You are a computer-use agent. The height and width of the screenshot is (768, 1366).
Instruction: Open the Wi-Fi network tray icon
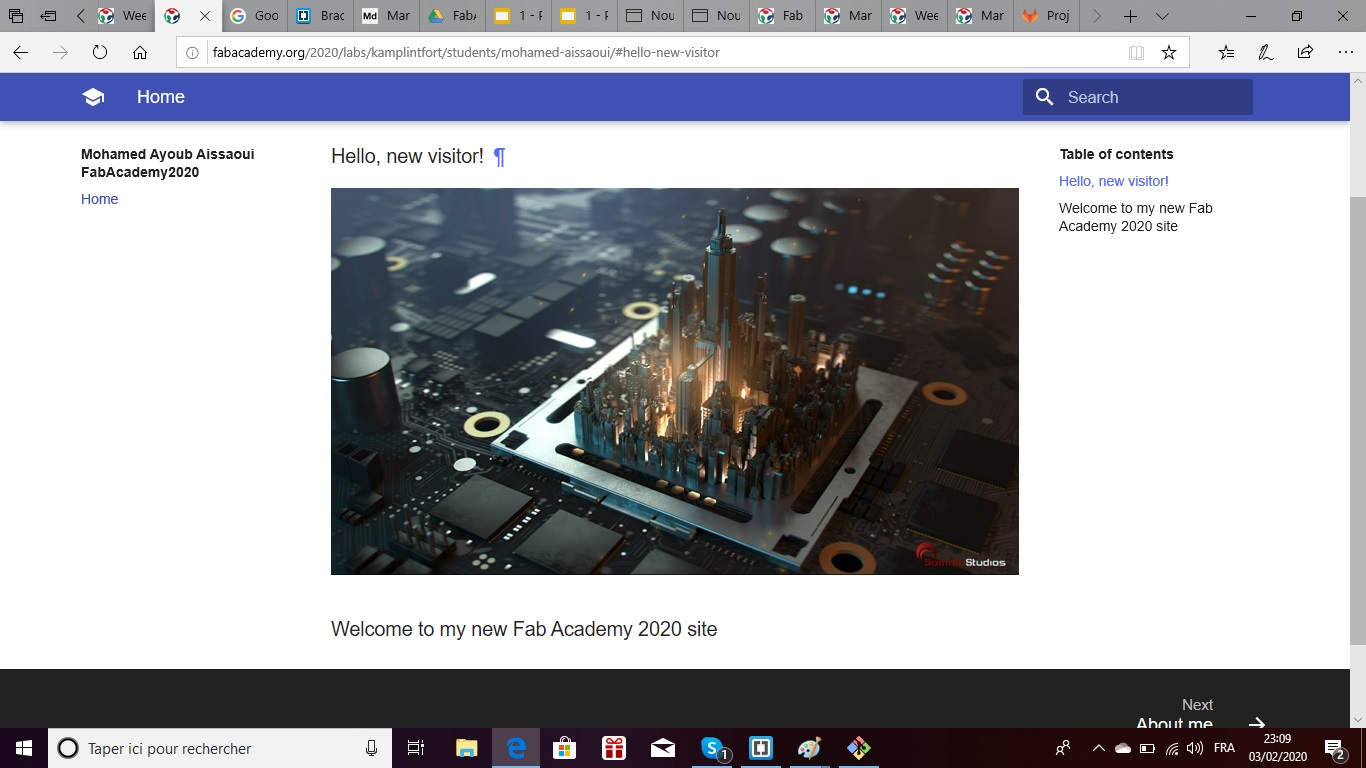pyautogui.click(x=1172, y=748)
